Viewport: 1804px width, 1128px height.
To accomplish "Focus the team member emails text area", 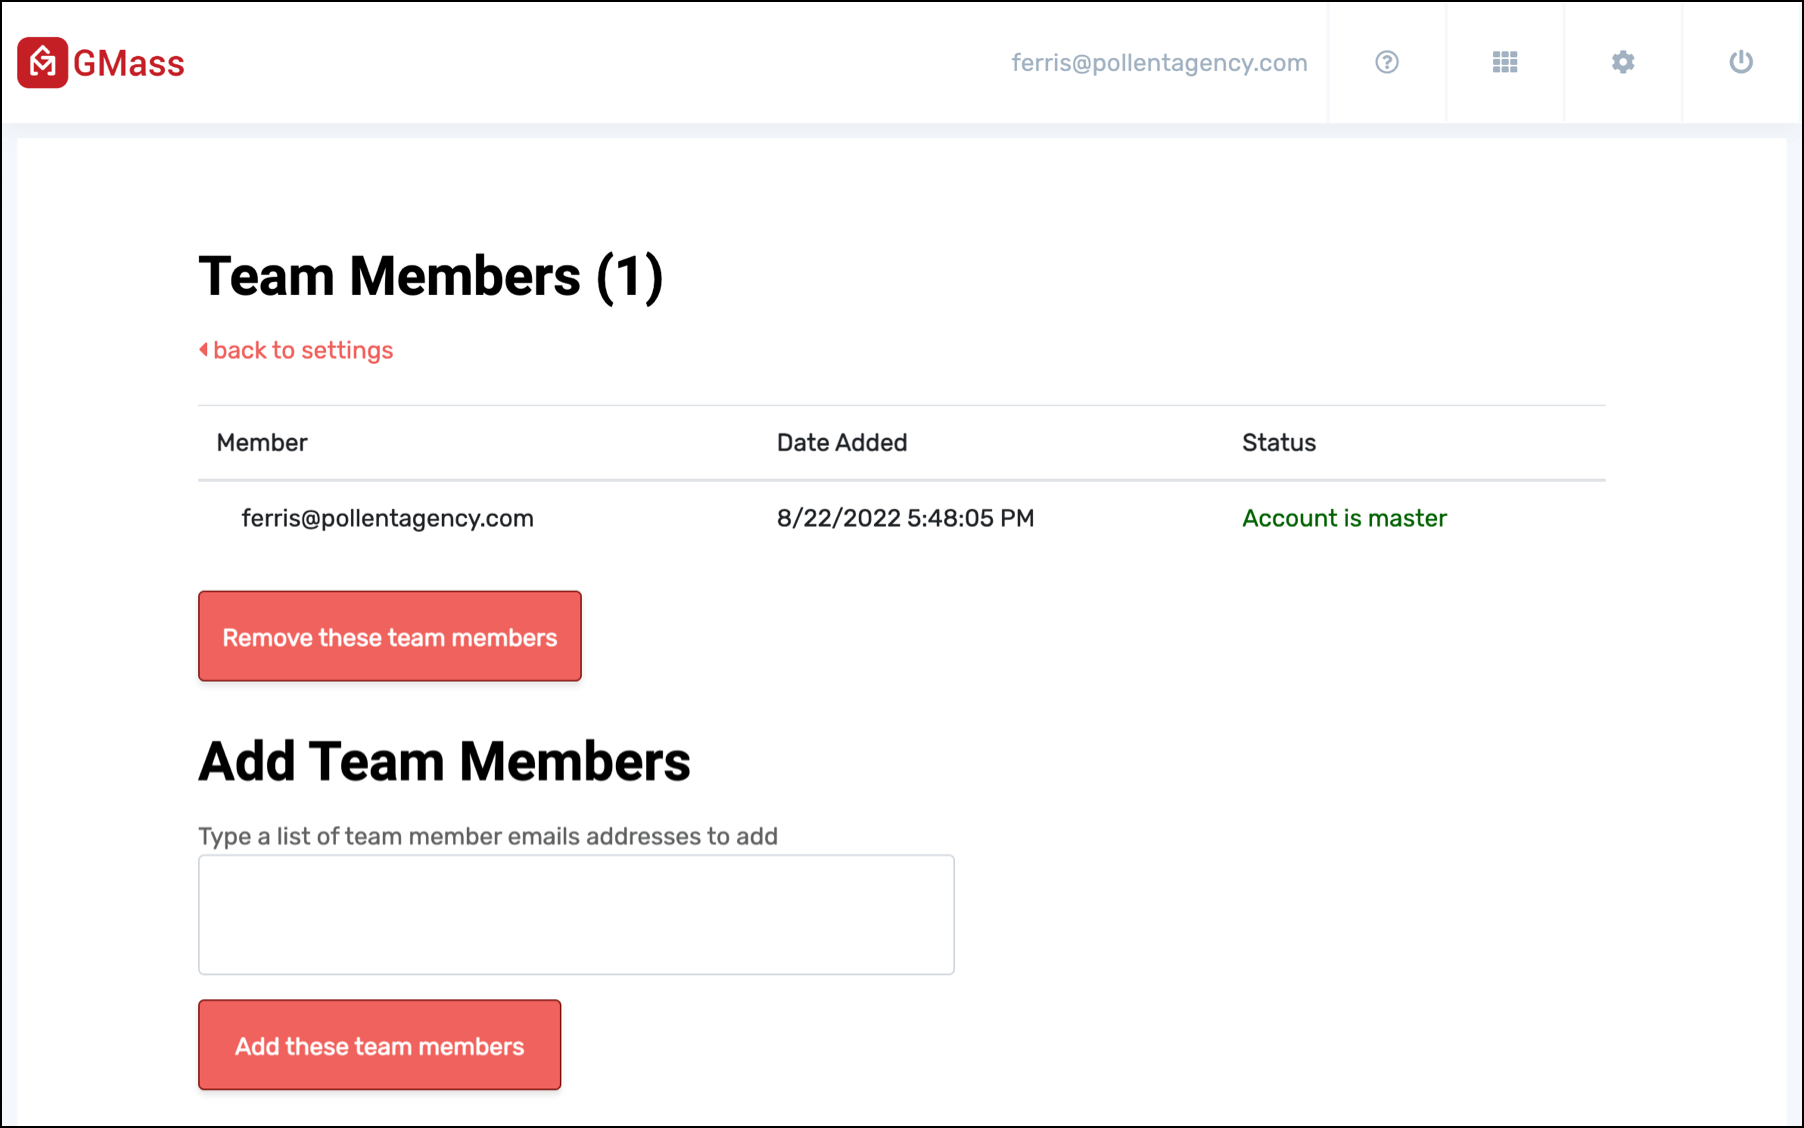I will pyautogui.click(x=576, y=914).
